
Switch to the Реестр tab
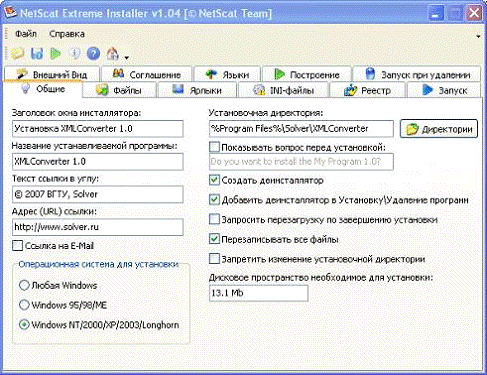367,90
